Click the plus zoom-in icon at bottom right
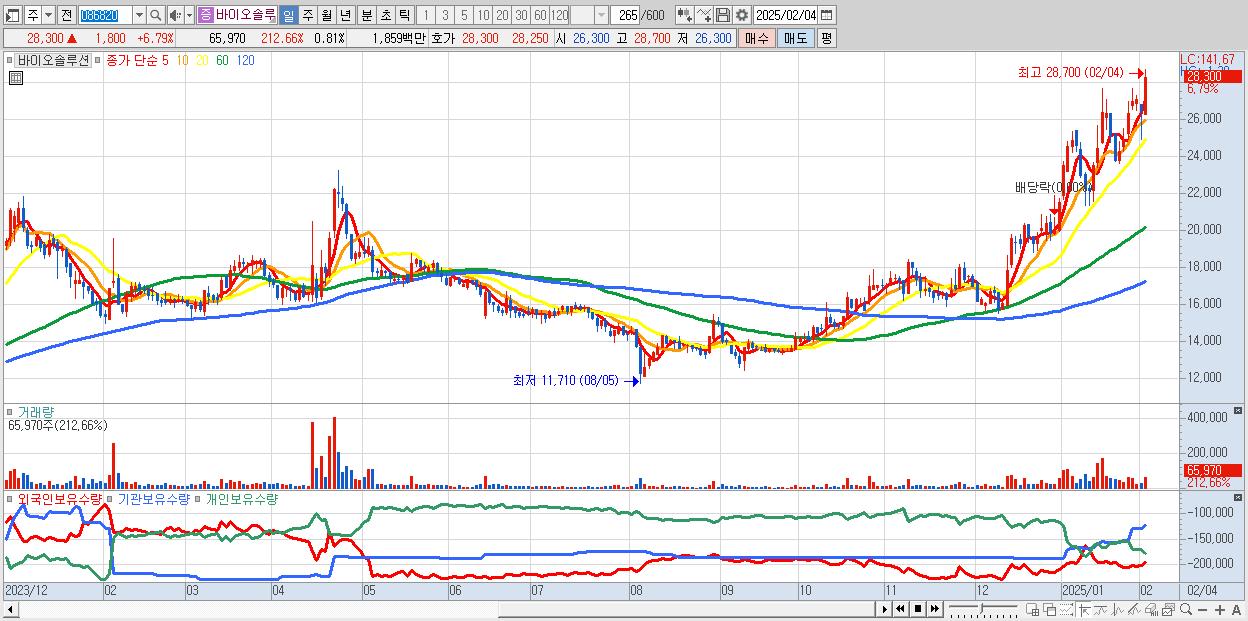The image size is (1248, 621). tap(1220, 609)
